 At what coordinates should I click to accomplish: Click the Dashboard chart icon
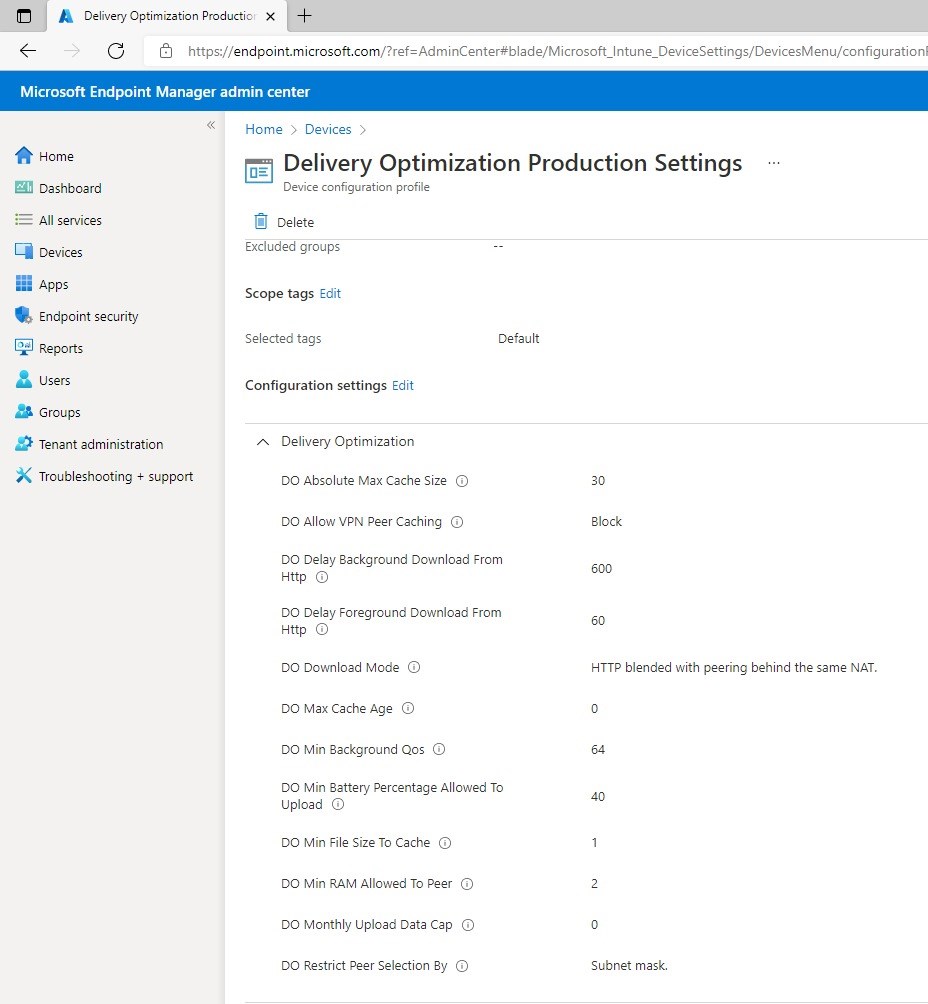point(24,188)
